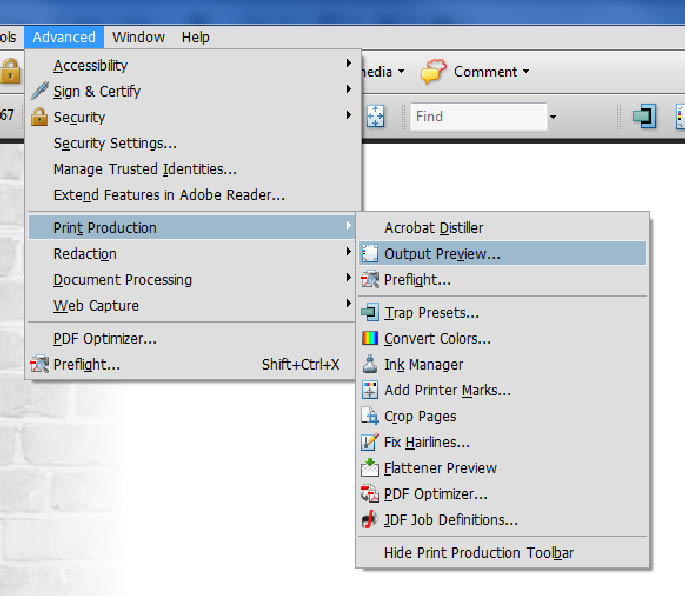
Task: Open the Comment dropdown arrow
Action: (526, 71)
